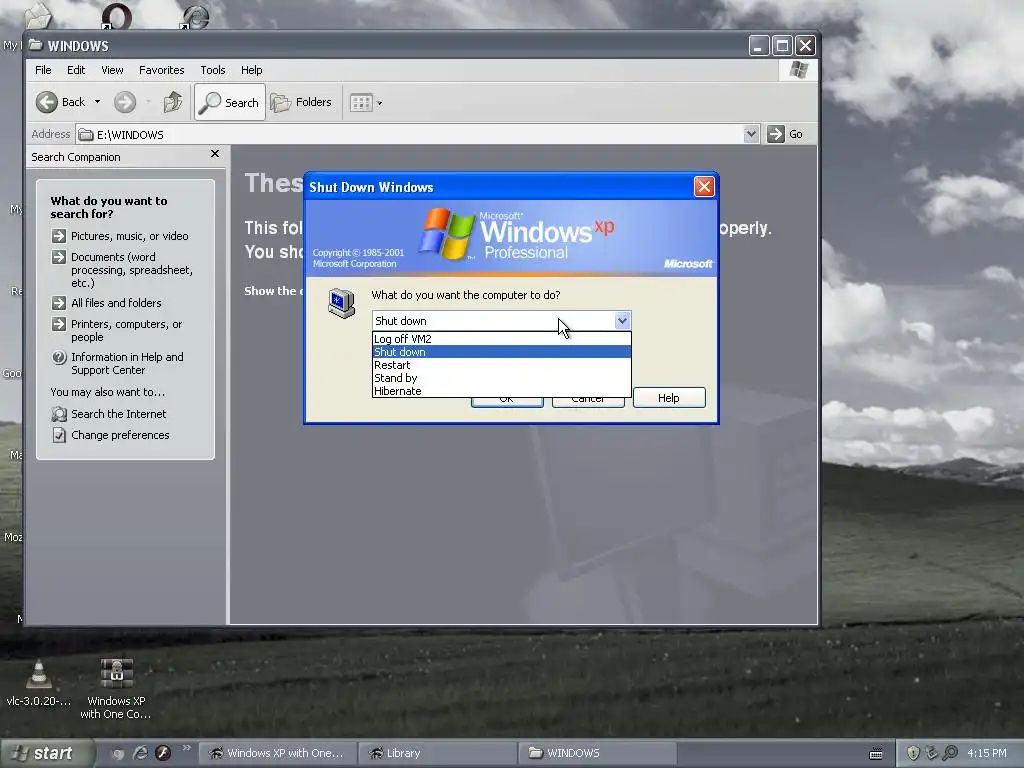1024x768 pixels.
Task: Search Printers, computers, or people
Action: [x=127, y=330]
